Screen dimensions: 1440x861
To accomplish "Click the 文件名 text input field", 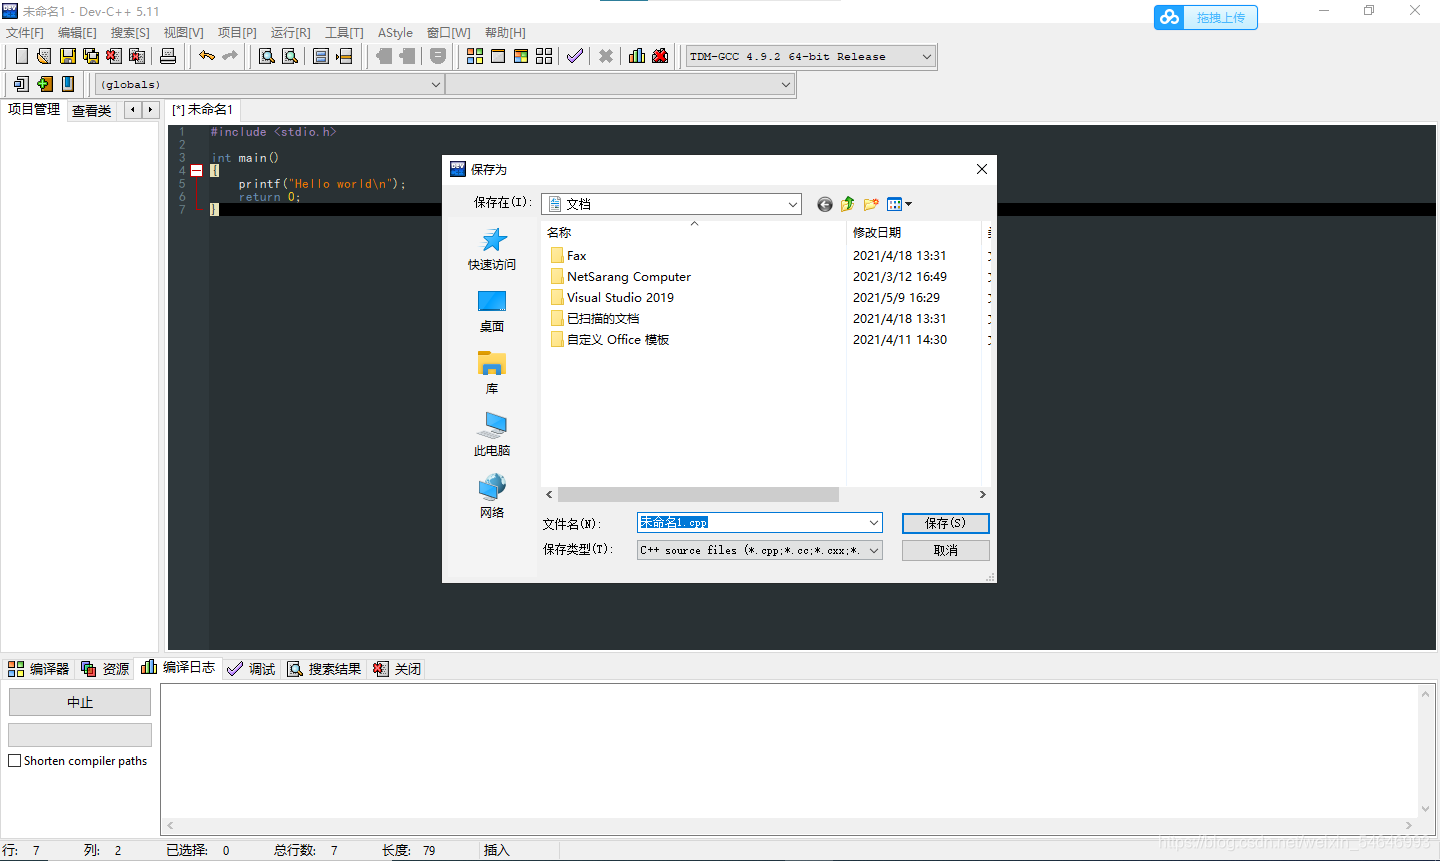I will (x=751, y=523).
